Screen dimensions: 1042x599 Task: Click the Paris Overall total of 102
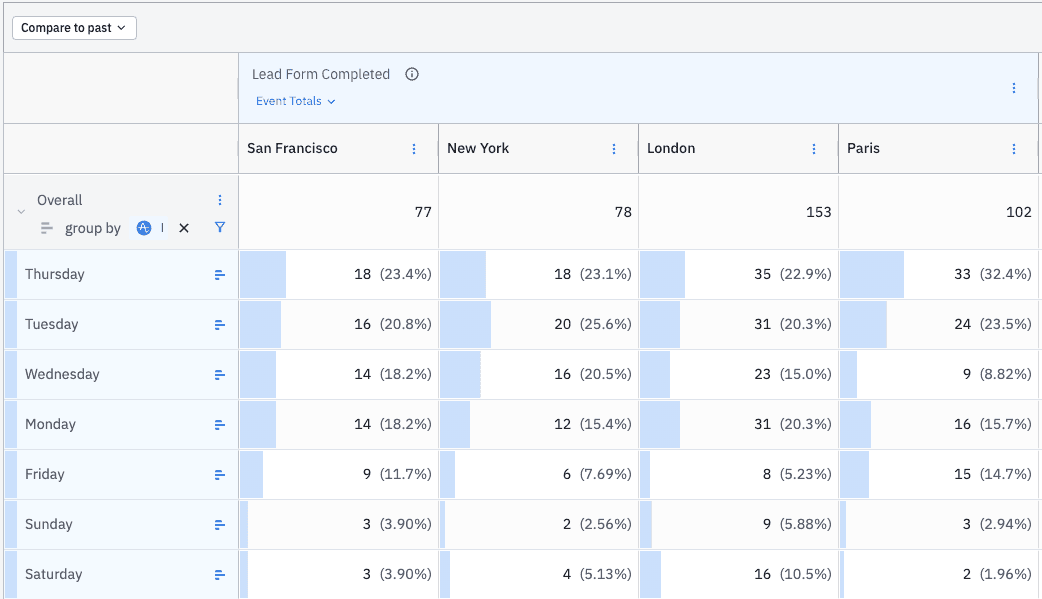coord(1017,212)
